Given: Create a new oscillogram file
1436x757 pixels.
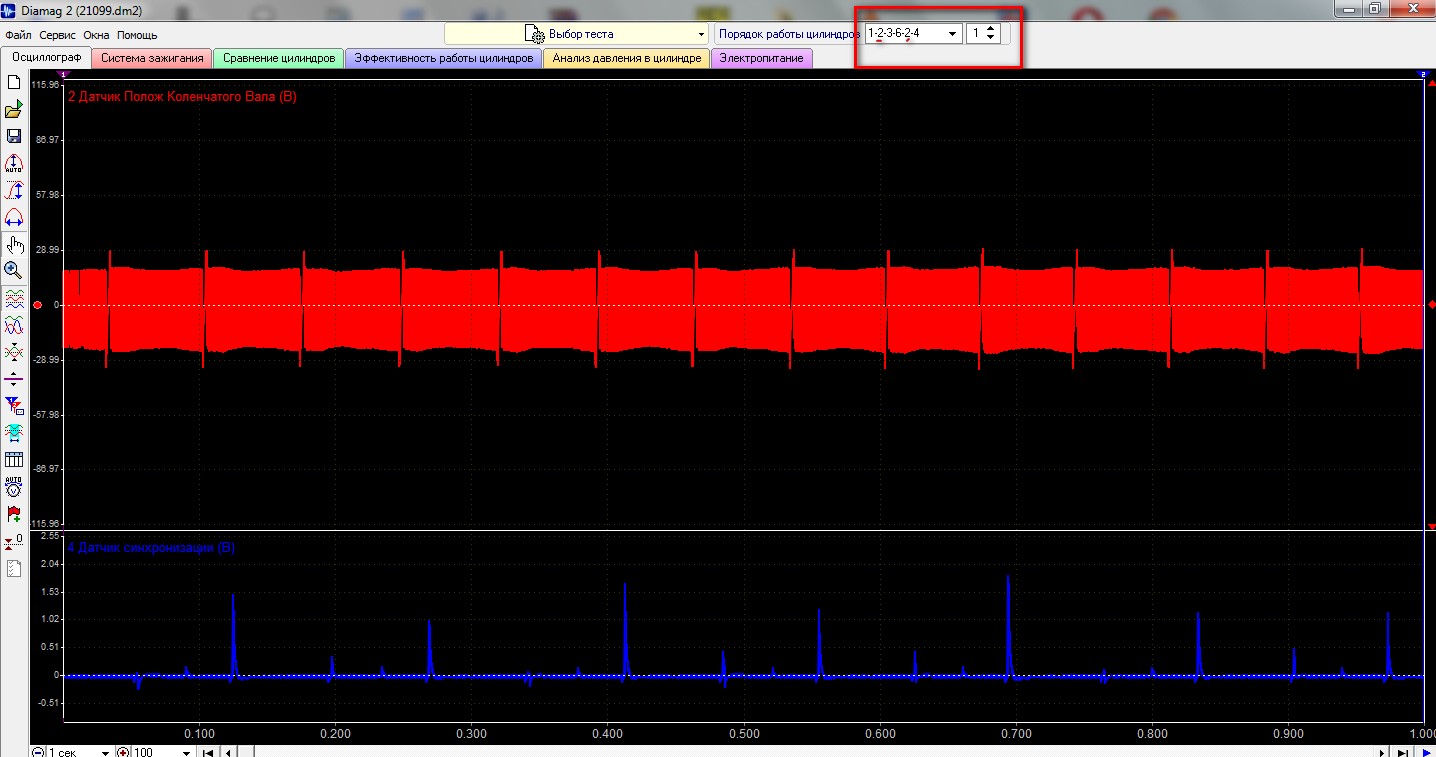Looking at the screenshot, I should click(14, 83).
